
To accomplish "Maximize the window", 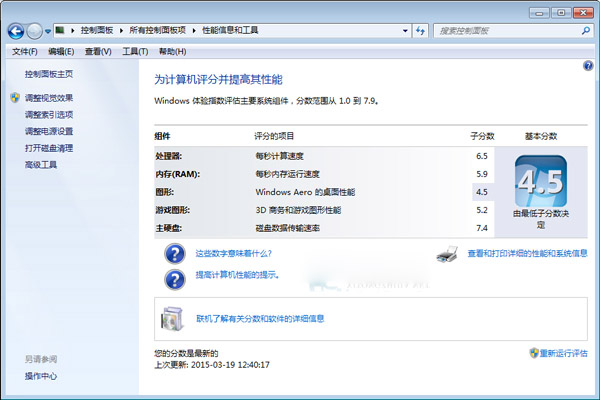I will 561,13.
